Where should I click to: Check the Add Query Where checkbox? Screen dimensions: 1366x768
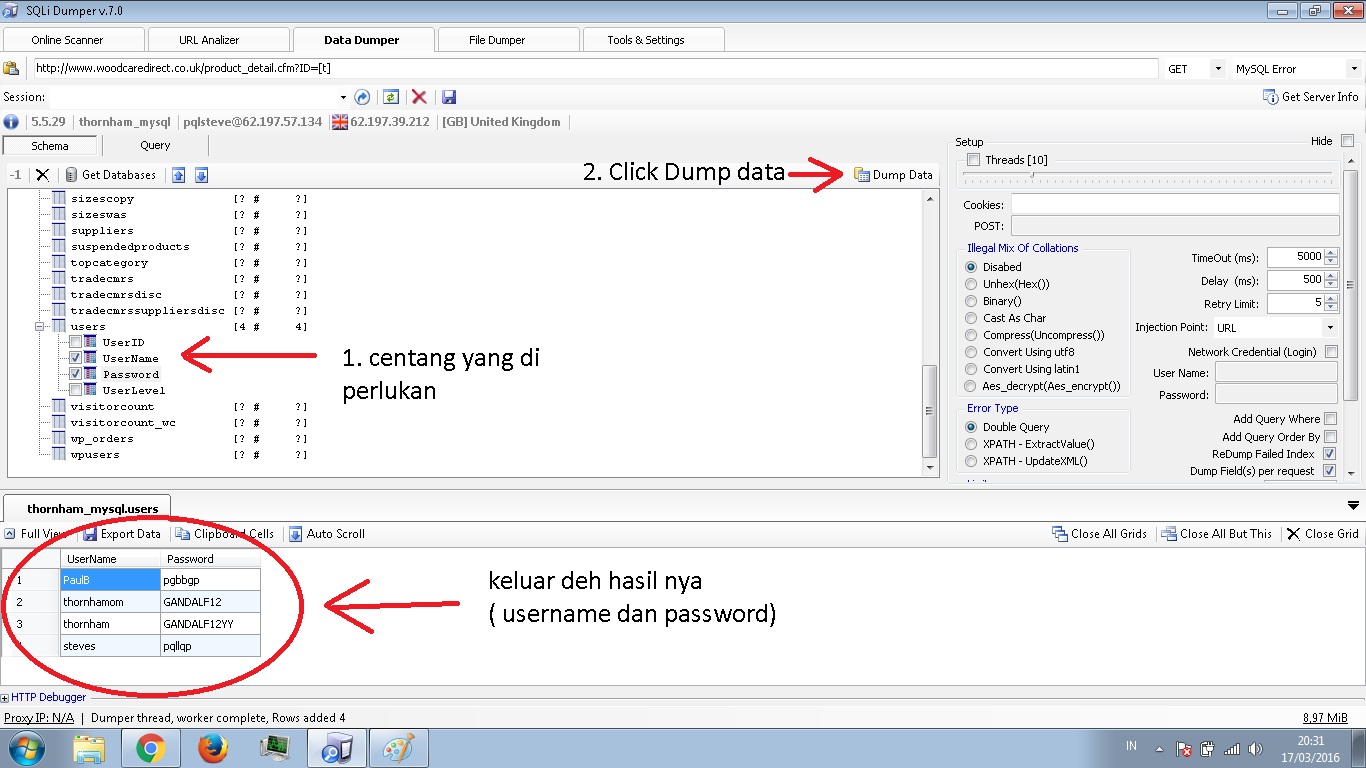(x=1330, y=419)
